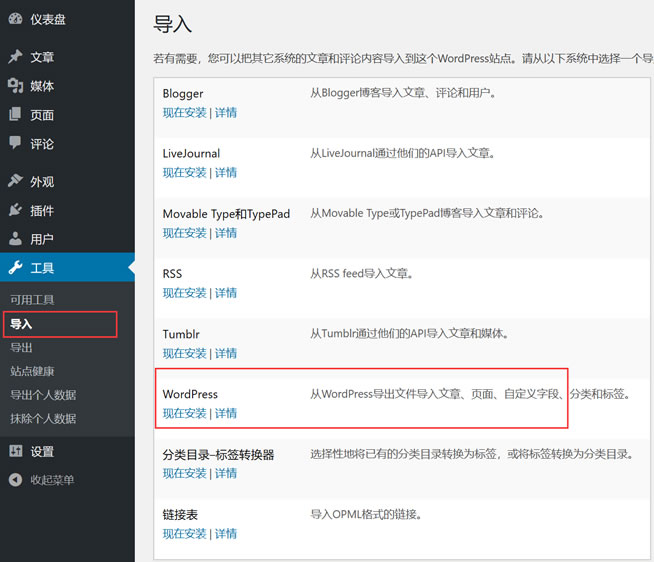Click 详情 under LiveJournal
This screenshot has width=654, height=562.
tap(226, 173)
